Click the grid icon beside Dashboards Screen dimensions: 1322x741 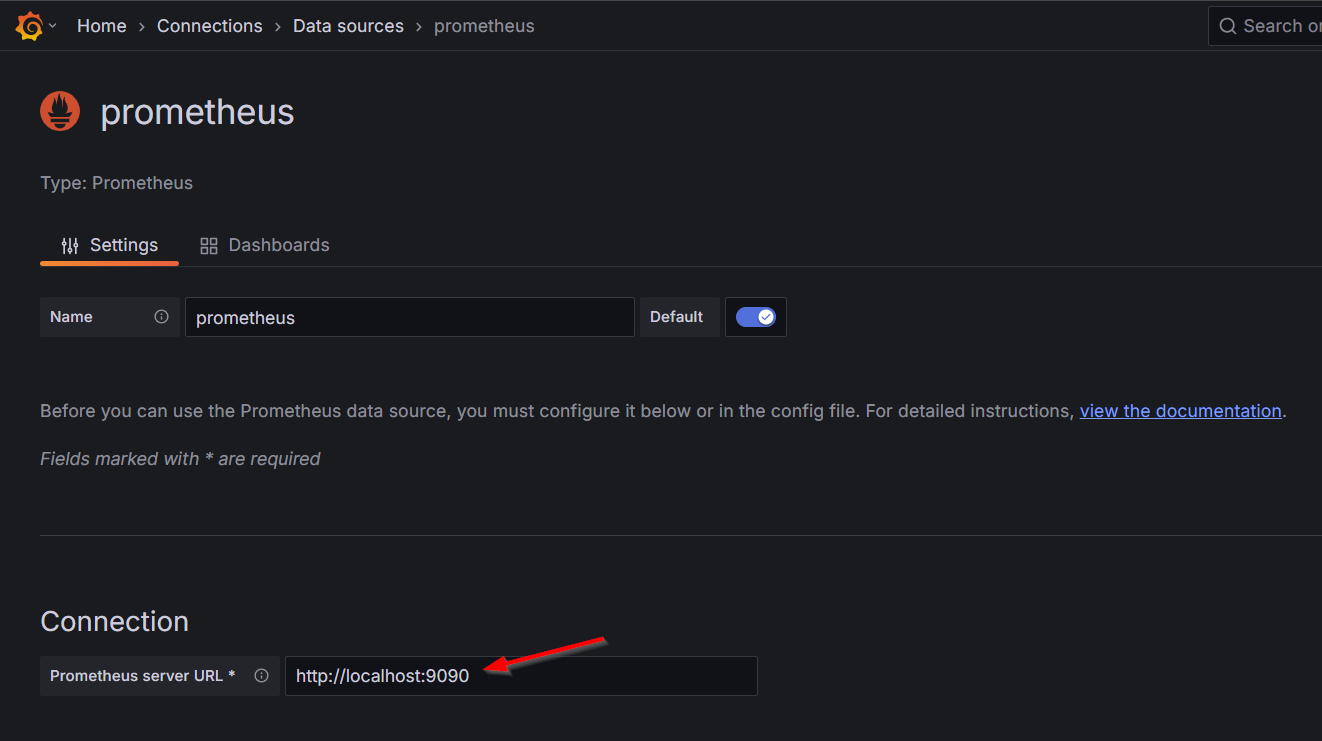pyautogui.click(x=209, y=244)
